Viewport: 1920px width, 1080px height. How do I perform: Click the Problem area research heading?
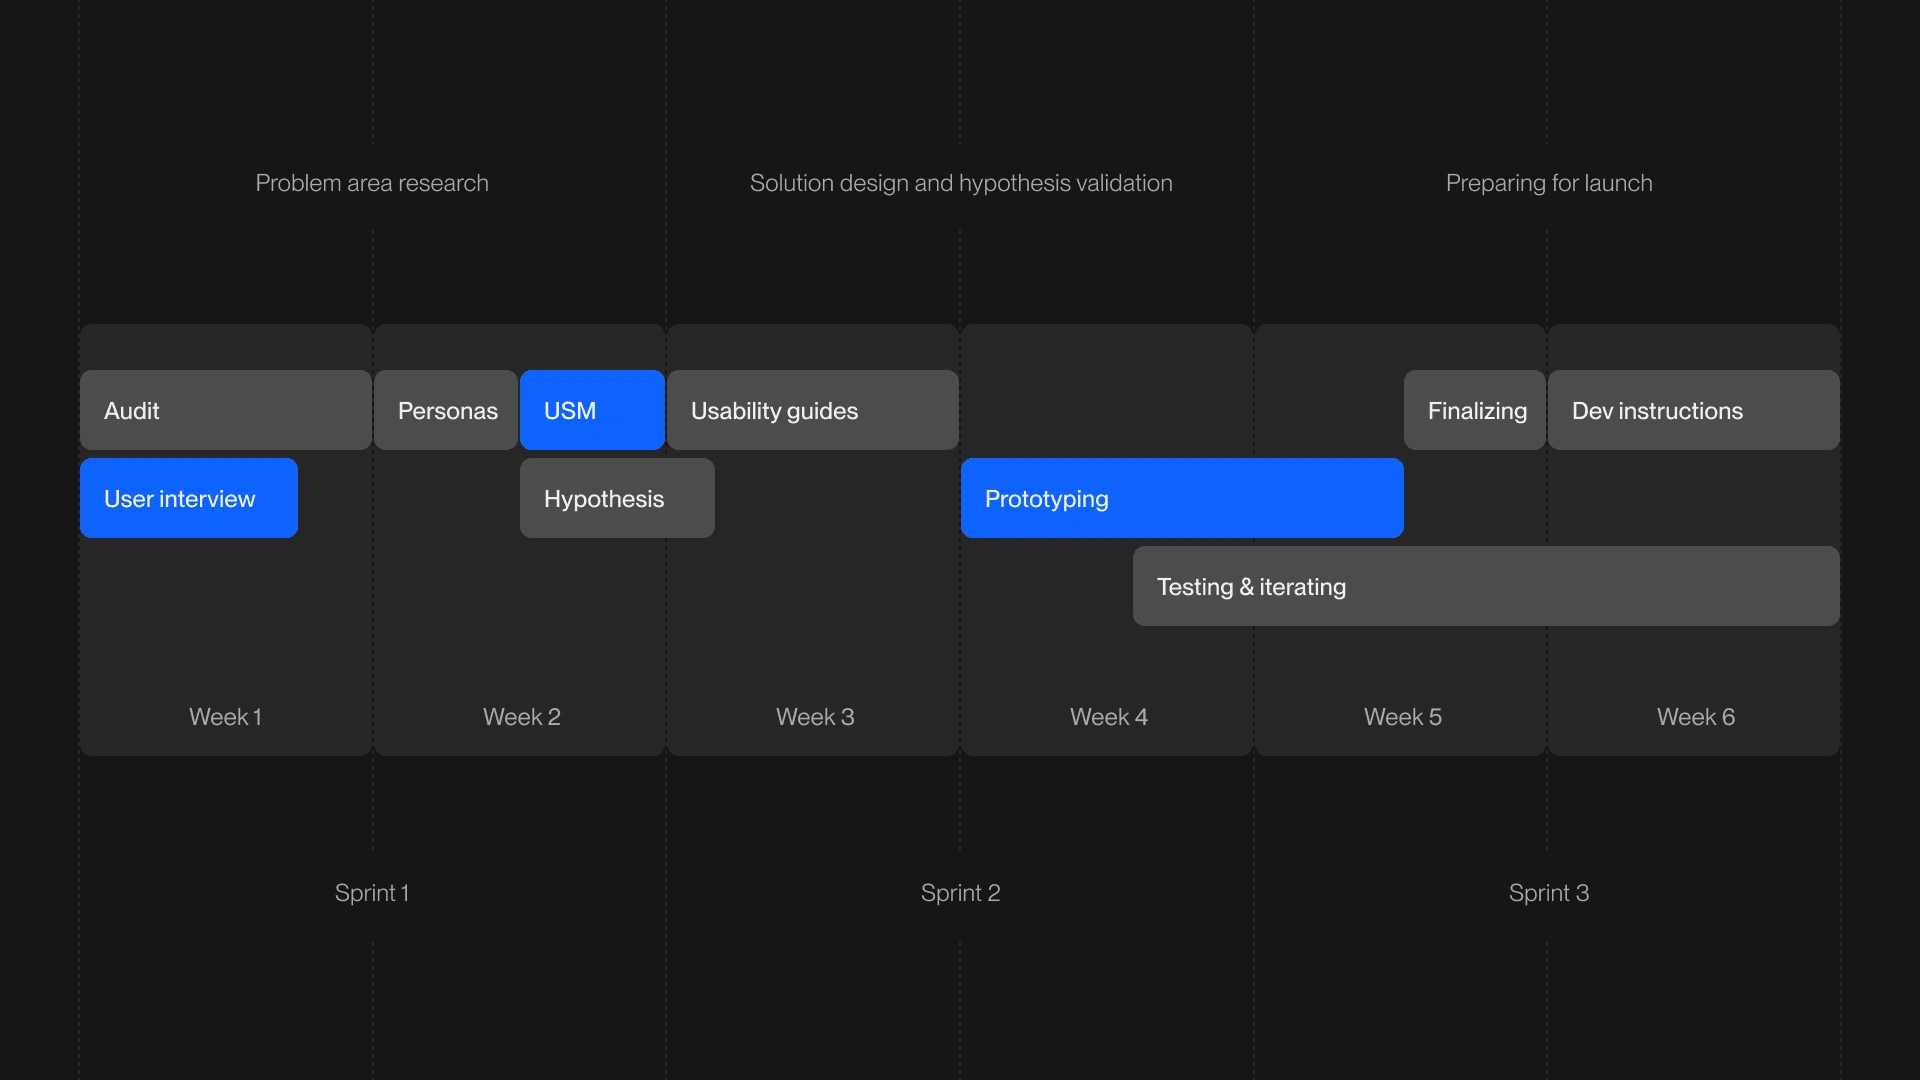[371, 183]
